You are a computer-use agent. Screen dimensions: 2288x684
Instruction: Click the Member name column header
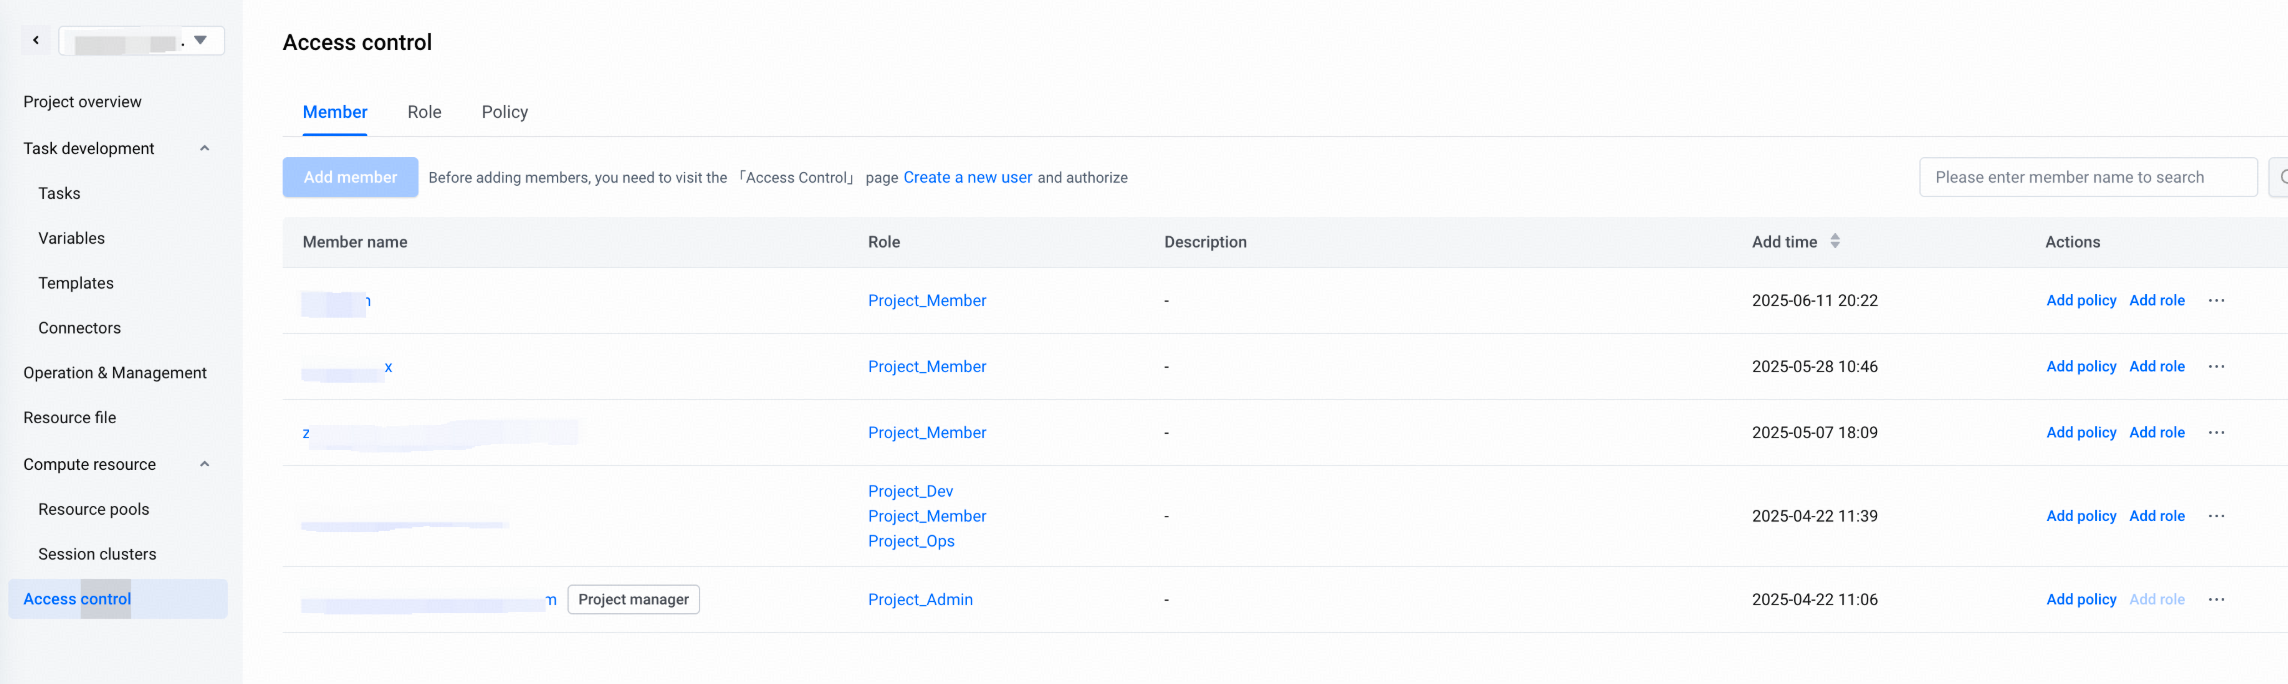[355, 242]
